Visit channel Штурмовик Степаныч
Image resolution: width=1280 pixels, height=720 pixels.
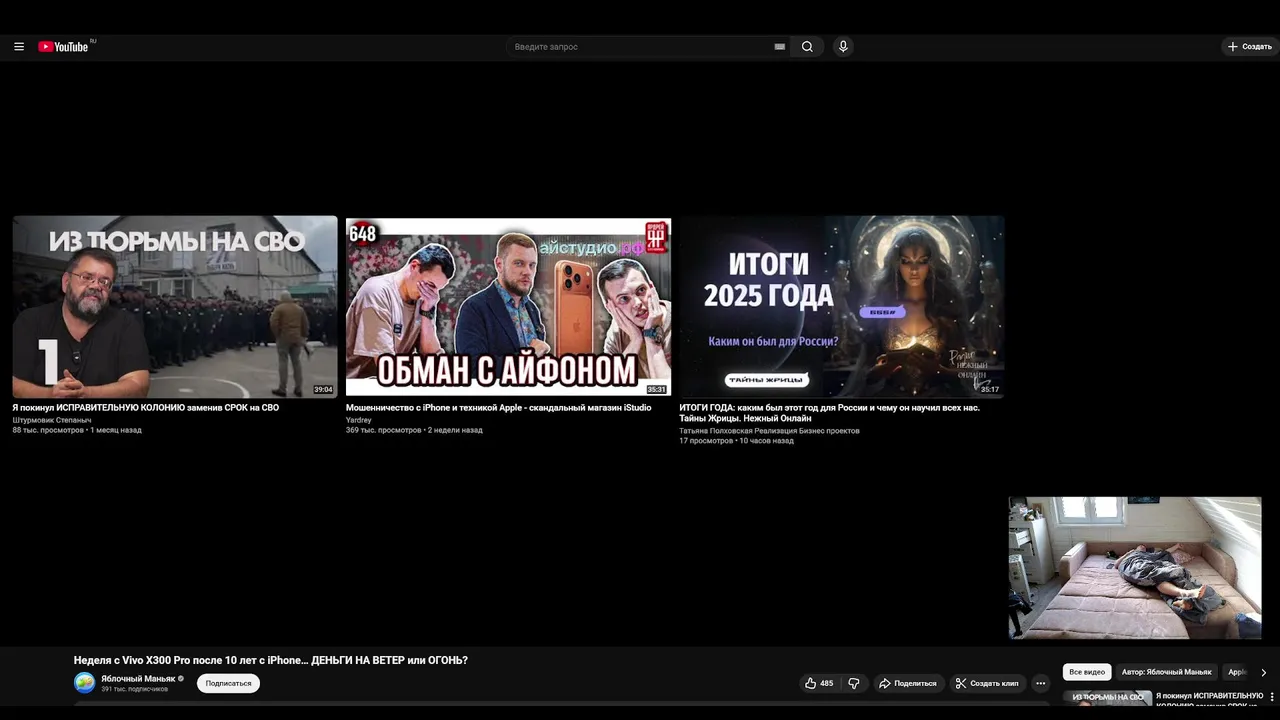[x=52, y=420]
